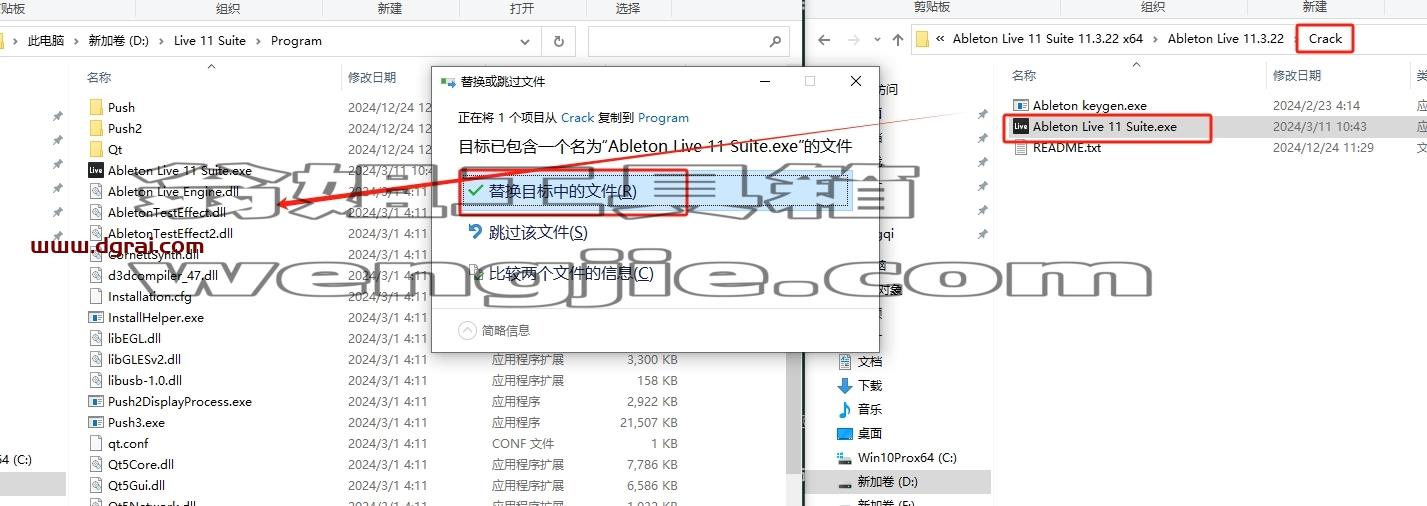Click Program in the left window breadcrumb

pyautogui.click(x=296, y=41)
